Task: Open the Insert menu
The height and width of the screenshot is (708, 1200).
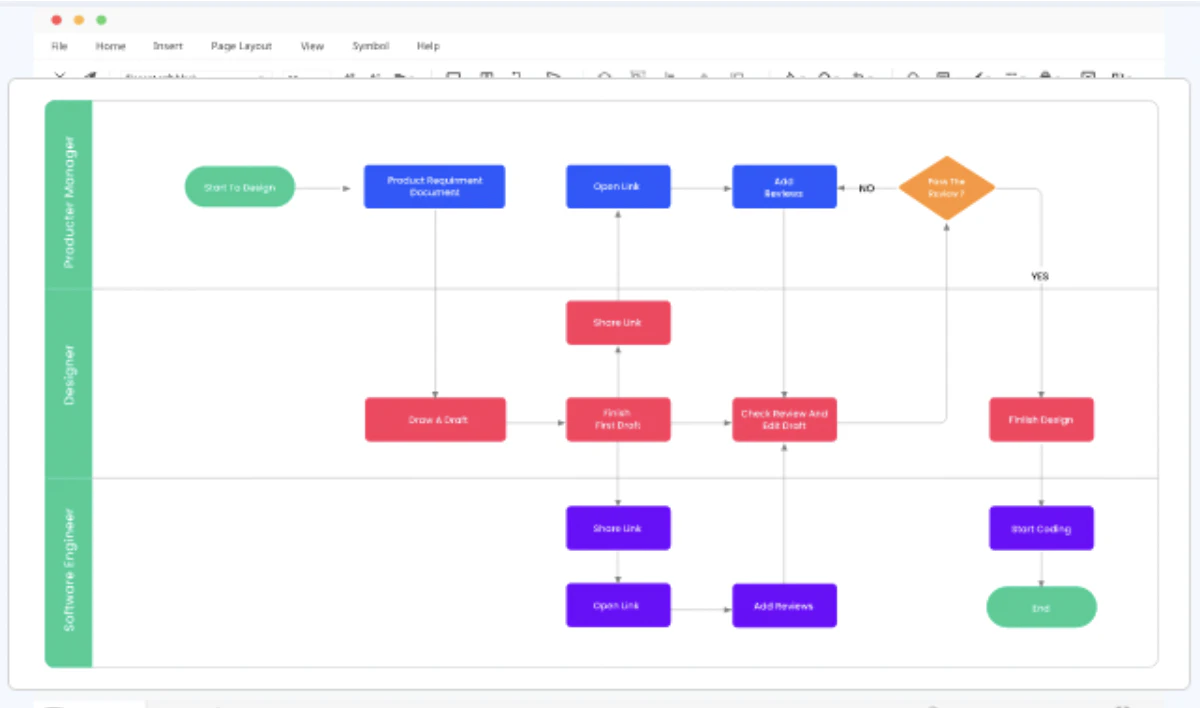Action: point(168,46)
